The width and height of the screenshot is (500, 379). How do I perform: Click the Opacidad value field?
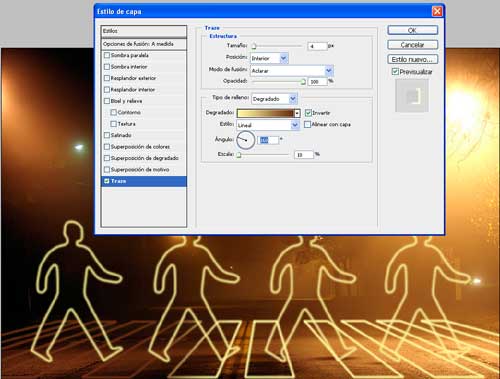[x=318, y=82]
